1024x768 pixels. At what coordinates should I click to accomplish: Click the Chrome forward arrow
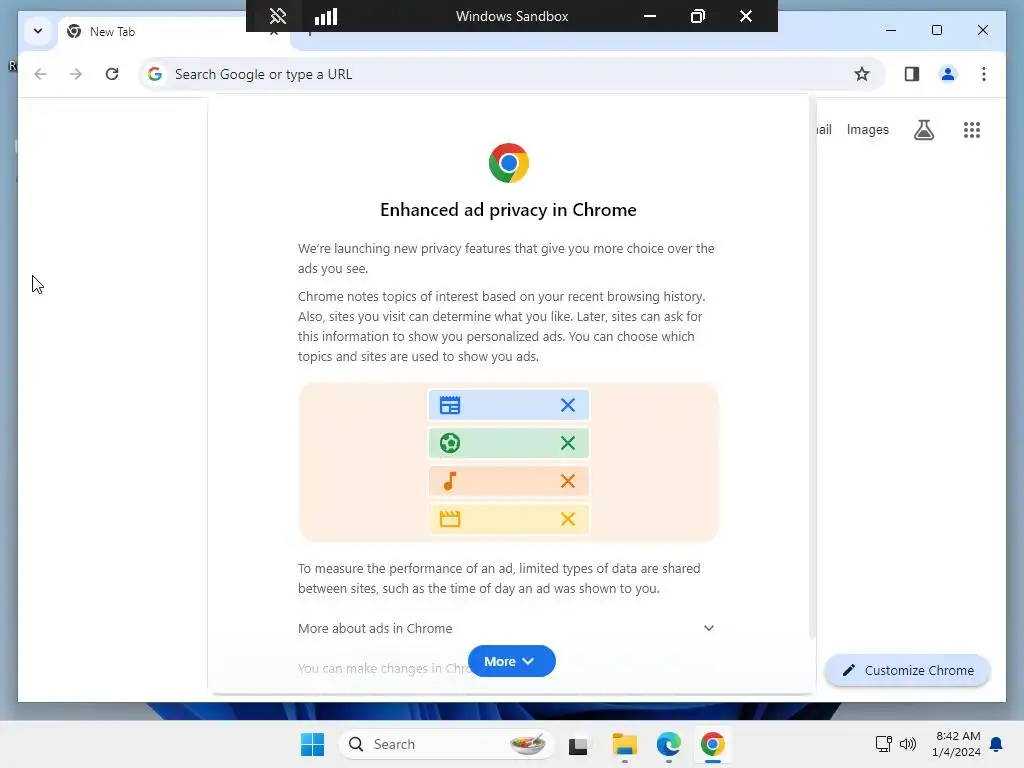(76, 74)
